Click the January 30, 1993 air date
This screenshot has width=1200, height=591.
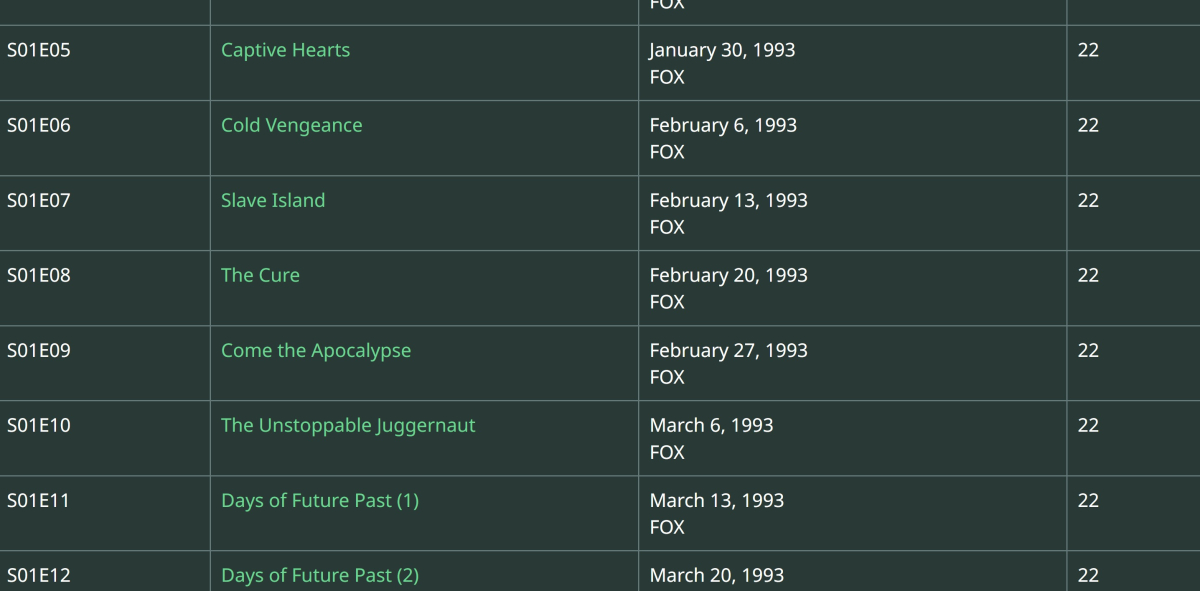722,50
